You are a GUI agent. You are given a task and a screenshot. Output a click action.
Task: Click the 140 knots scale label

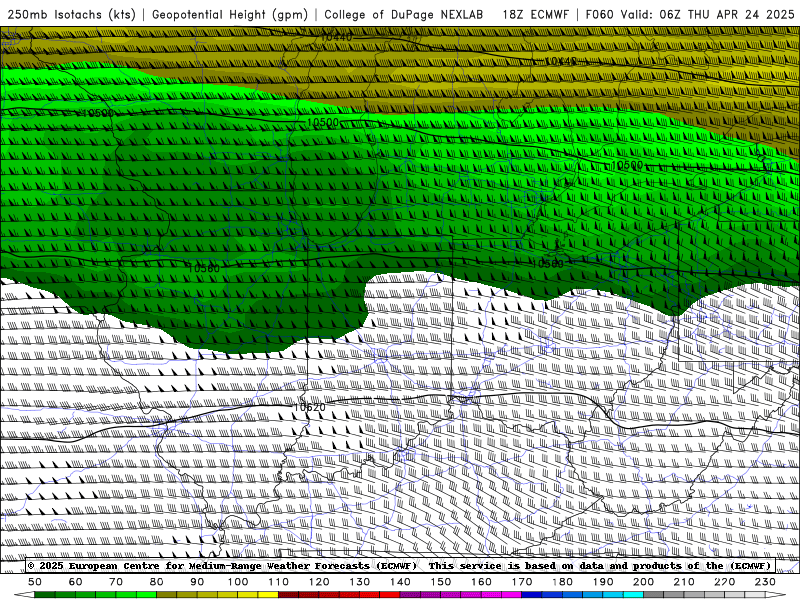click(400, 582)
